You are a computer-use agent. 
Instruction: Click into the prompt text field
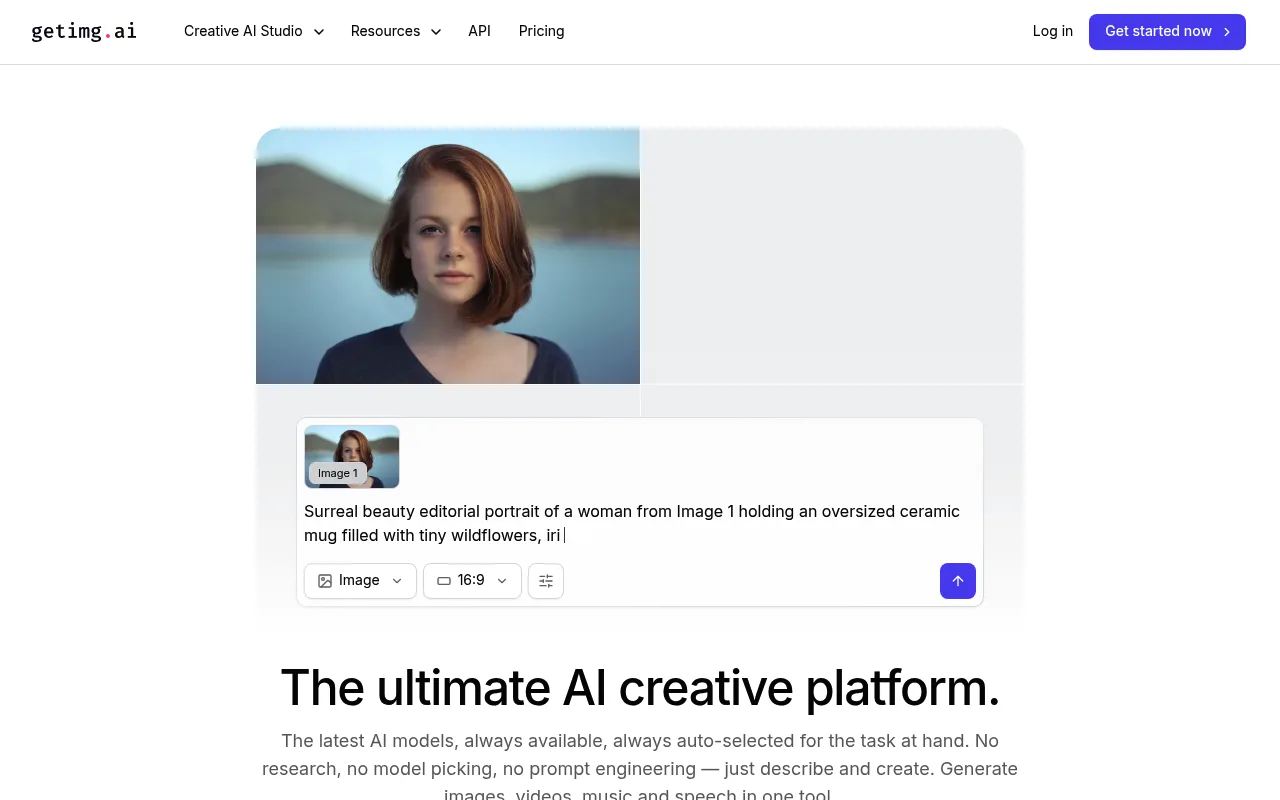[x=640, y=523]
